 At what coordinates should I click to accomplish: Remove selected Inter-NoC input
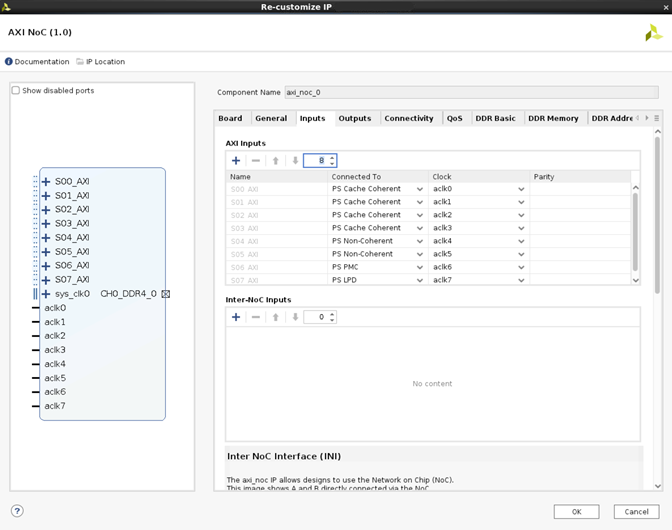[256, 317]
